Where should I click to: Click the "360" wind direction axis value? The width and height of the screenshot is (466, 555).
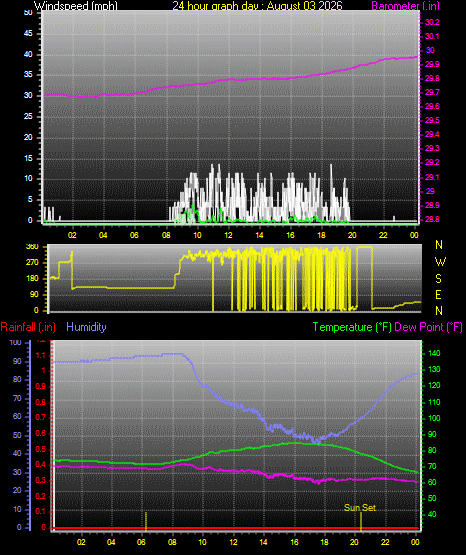pos(32,247)
